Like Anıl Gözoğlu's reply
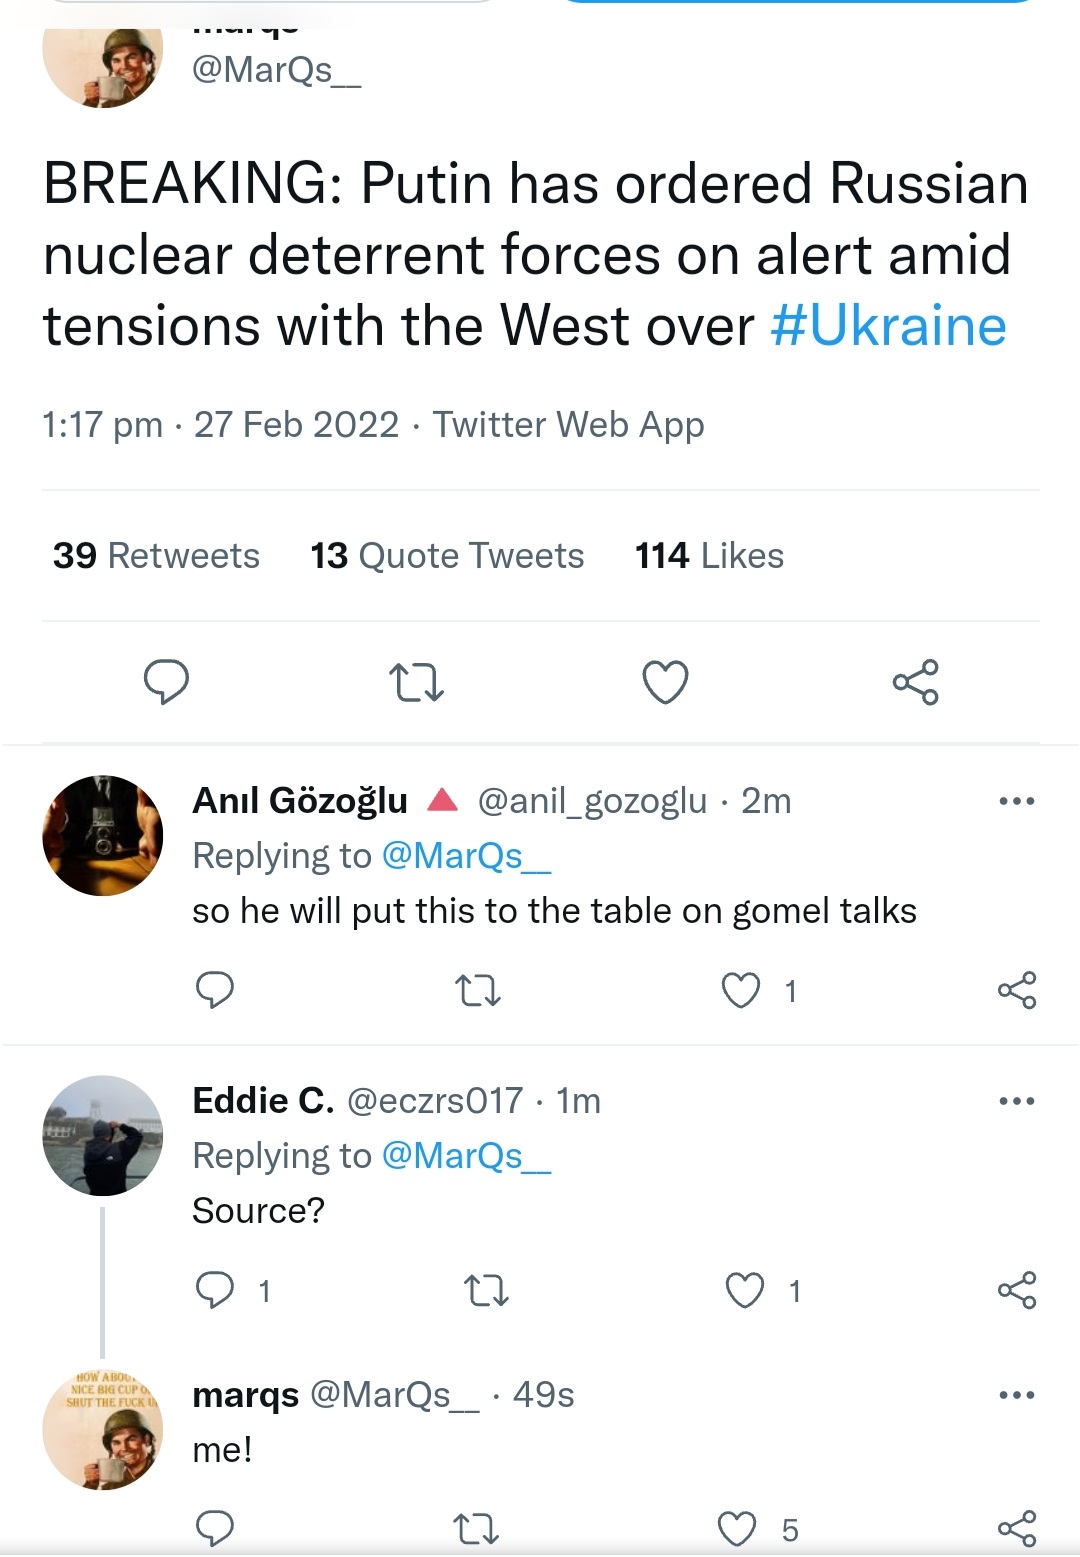Image resolution: width=1080 pixels, height=1557 pixels. coord(741,990)
